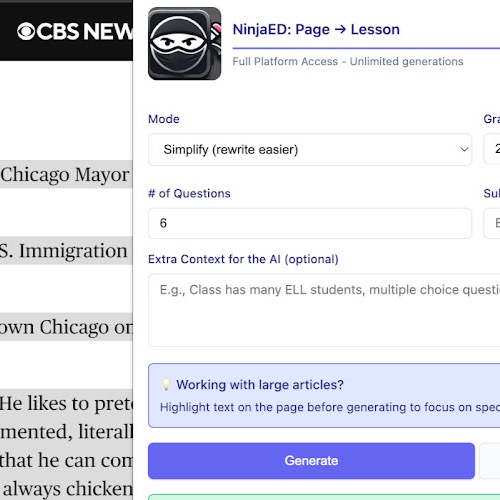
Task: Click 'Extra Context for the AI (optional)' label
Action: pyautogui.click(x=243, y=259)
